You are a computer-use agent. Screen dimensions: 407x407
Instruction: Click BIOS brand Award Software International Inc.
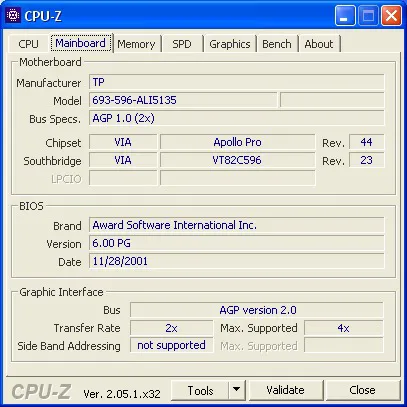click(x=237, y=225)
